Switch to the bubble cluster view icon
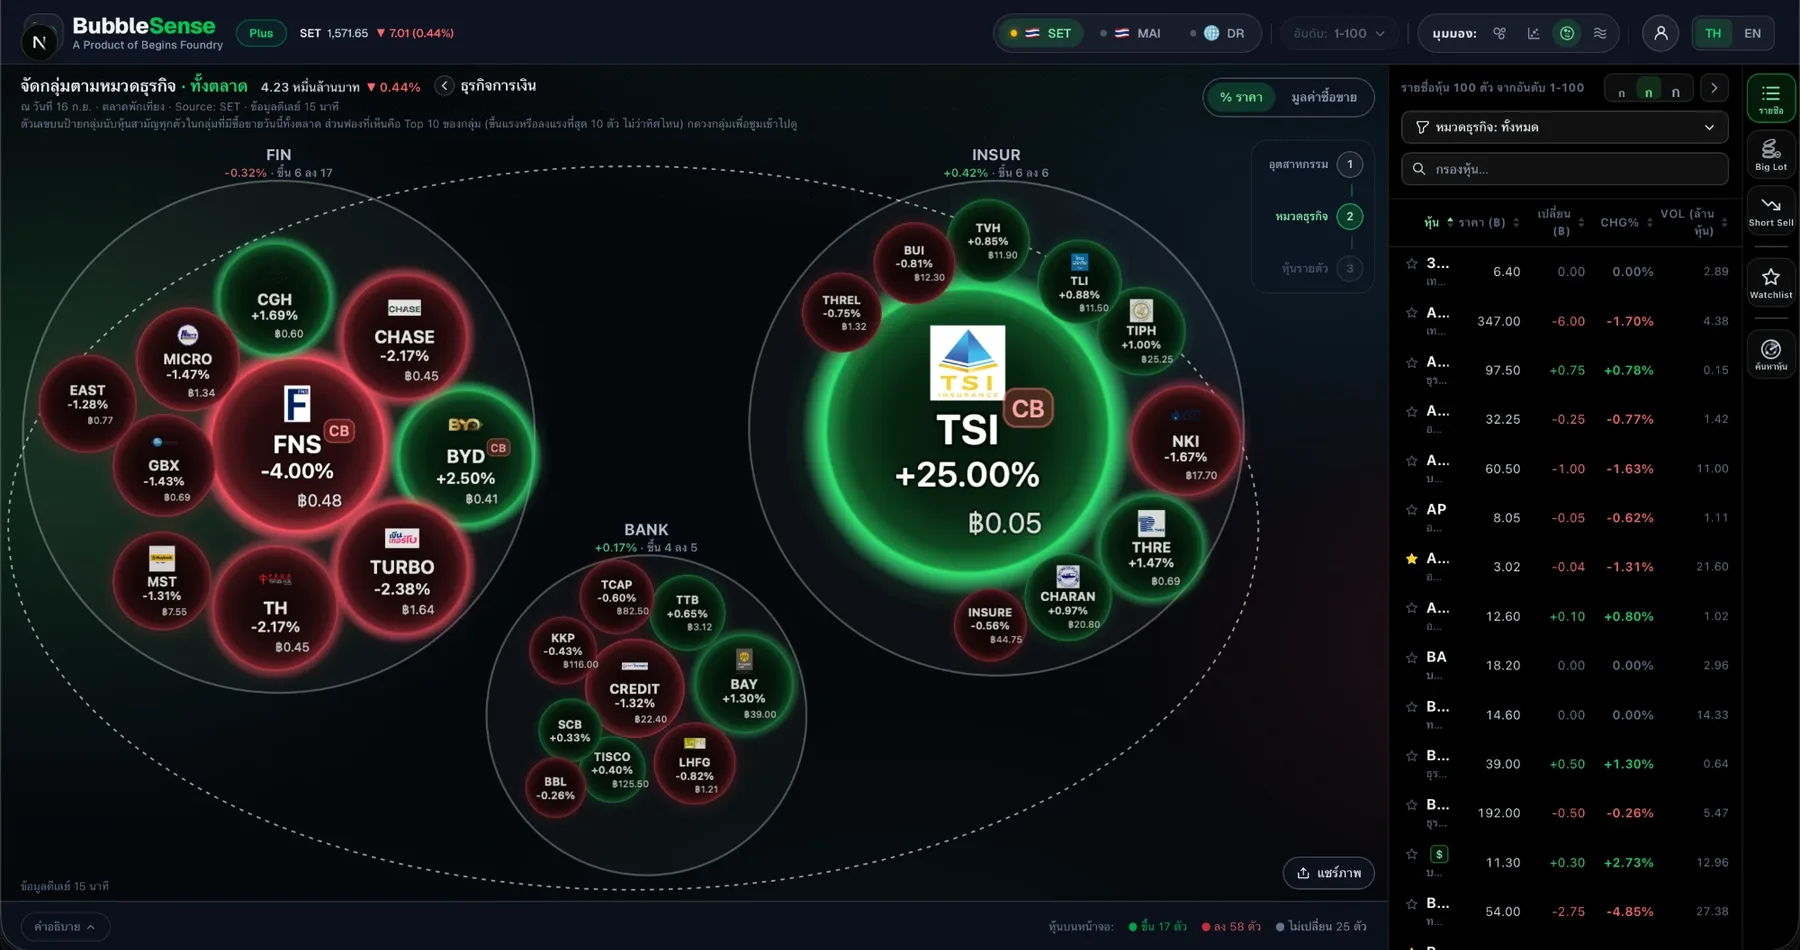 (1499, 33)
